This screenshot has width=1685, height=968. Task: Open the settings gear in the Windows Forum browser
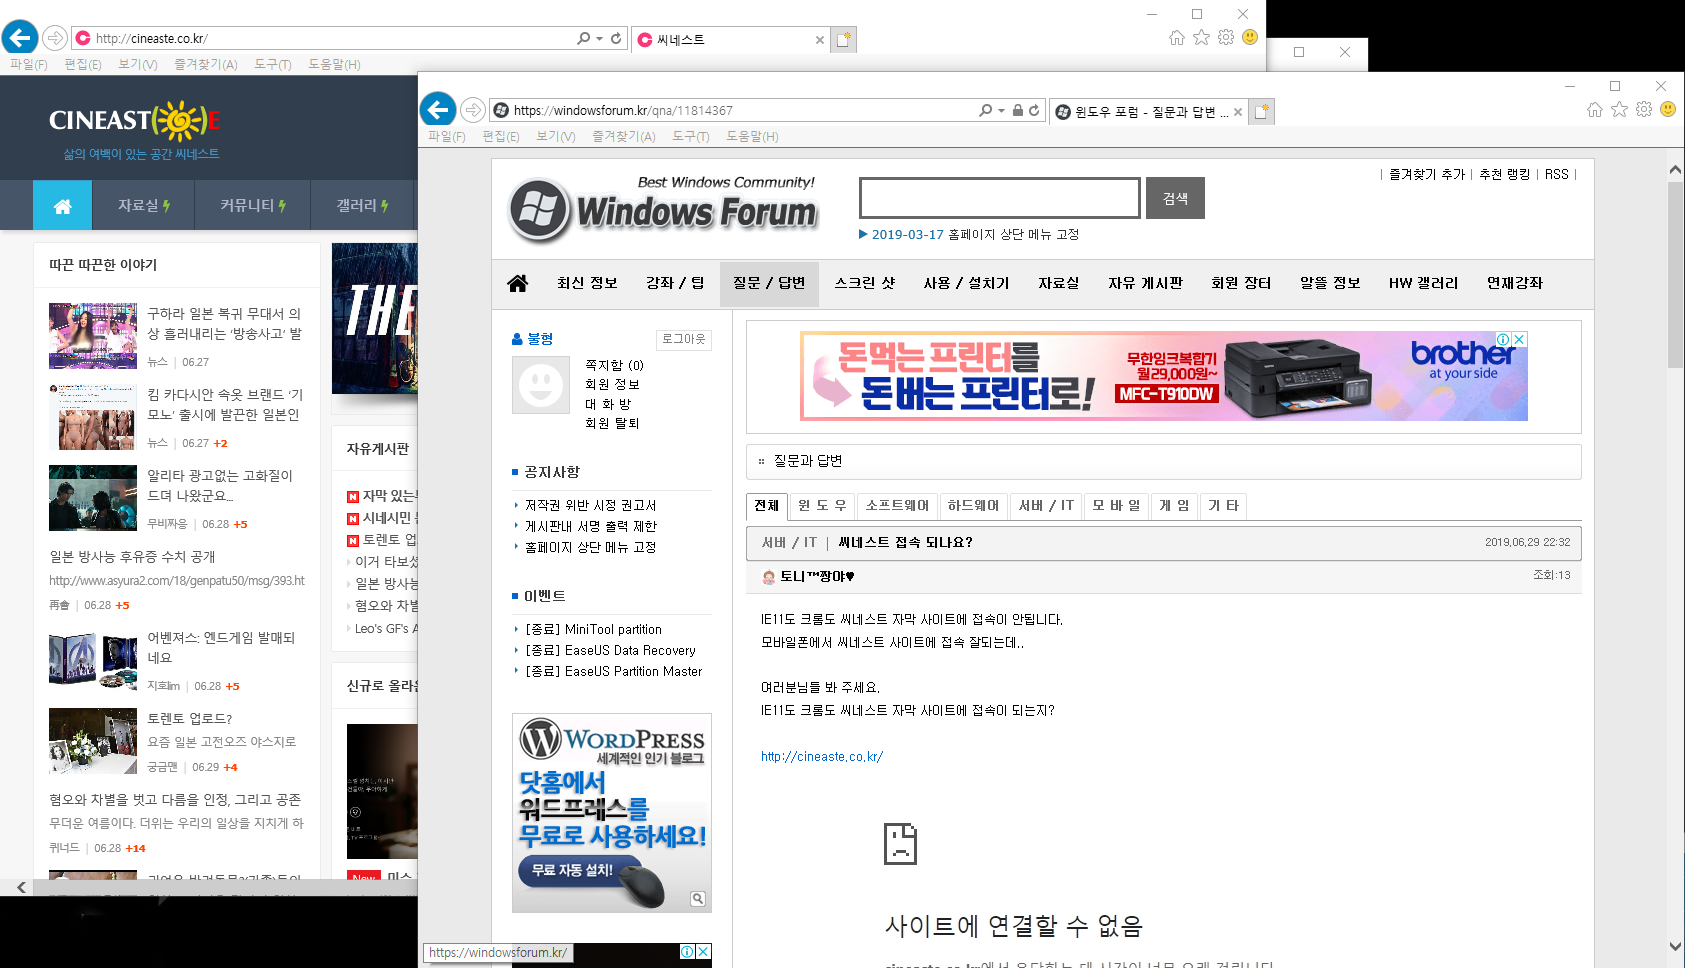(x=1644, y=109)
